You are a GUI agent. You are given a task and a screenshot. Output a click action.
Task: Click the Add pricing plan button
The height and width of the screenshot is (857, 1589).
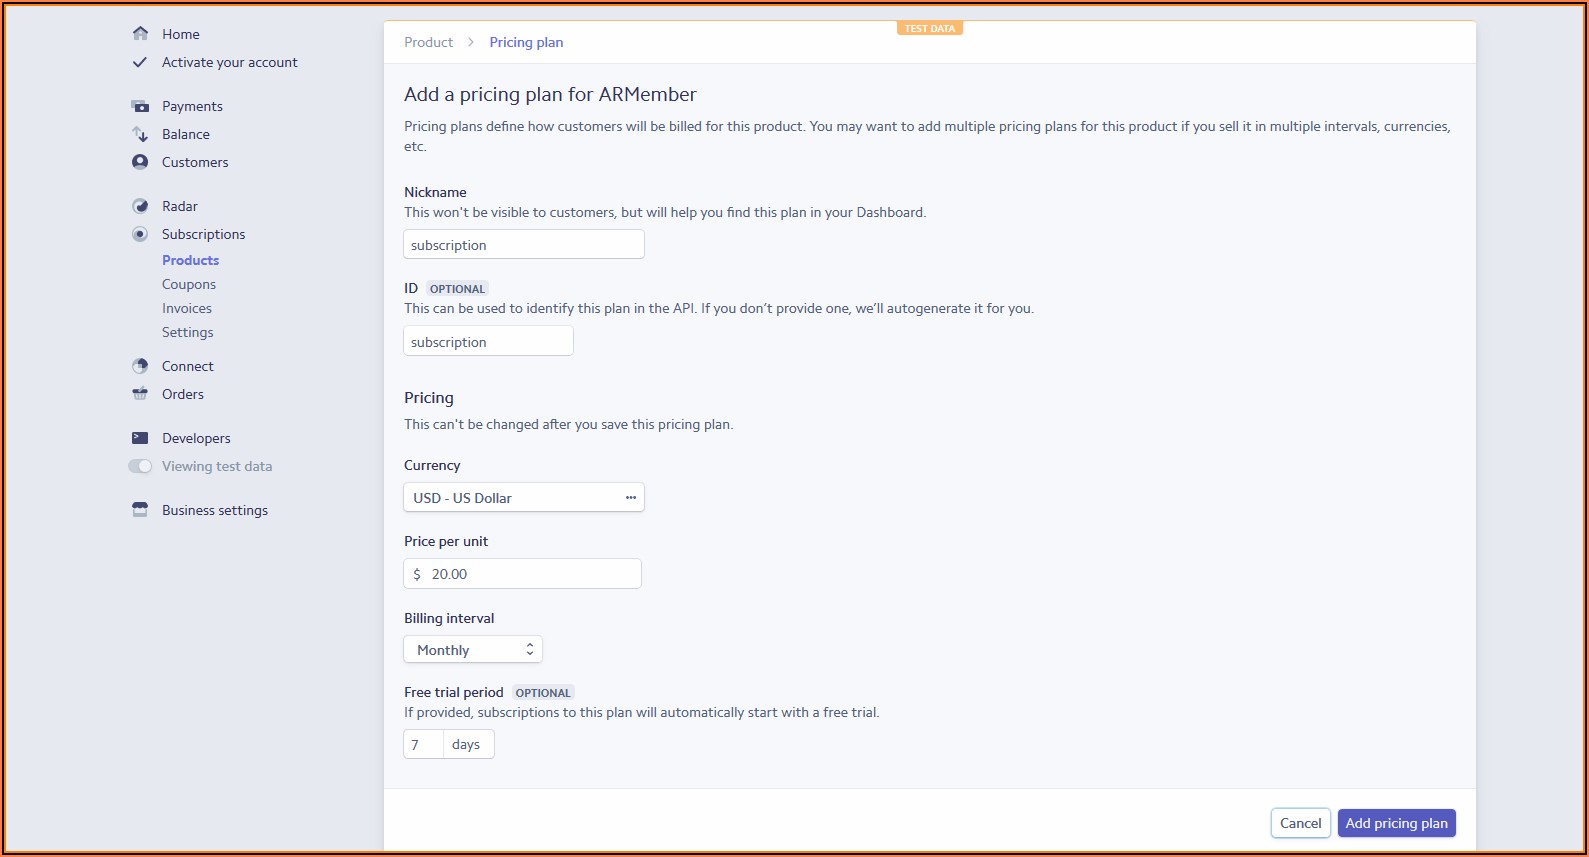pos(1396,823)
